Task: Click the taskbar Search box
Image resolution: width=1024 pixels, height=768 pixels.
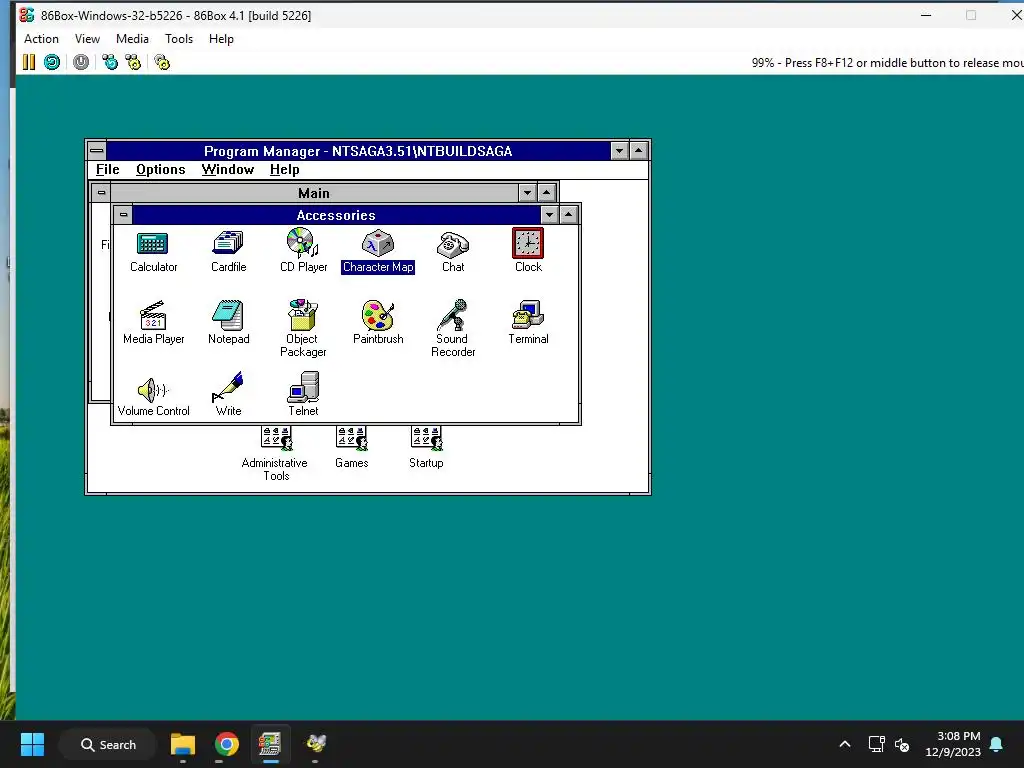Action: (108, 744)
